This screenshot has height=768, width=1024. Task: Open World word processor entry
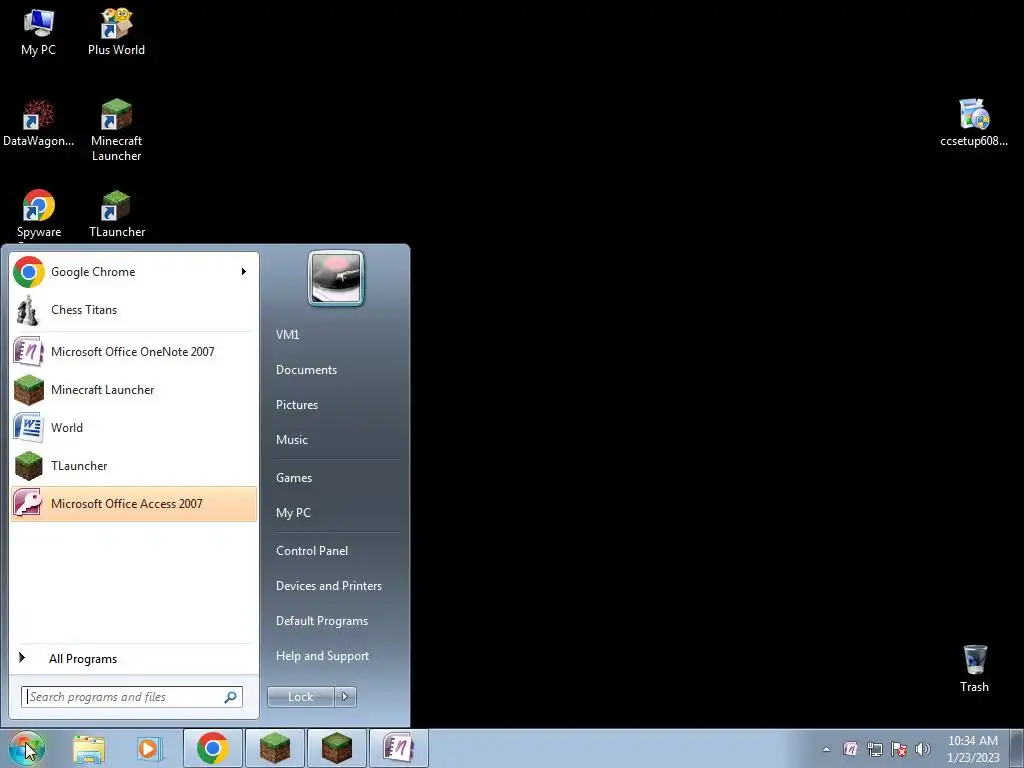(134, 427)
